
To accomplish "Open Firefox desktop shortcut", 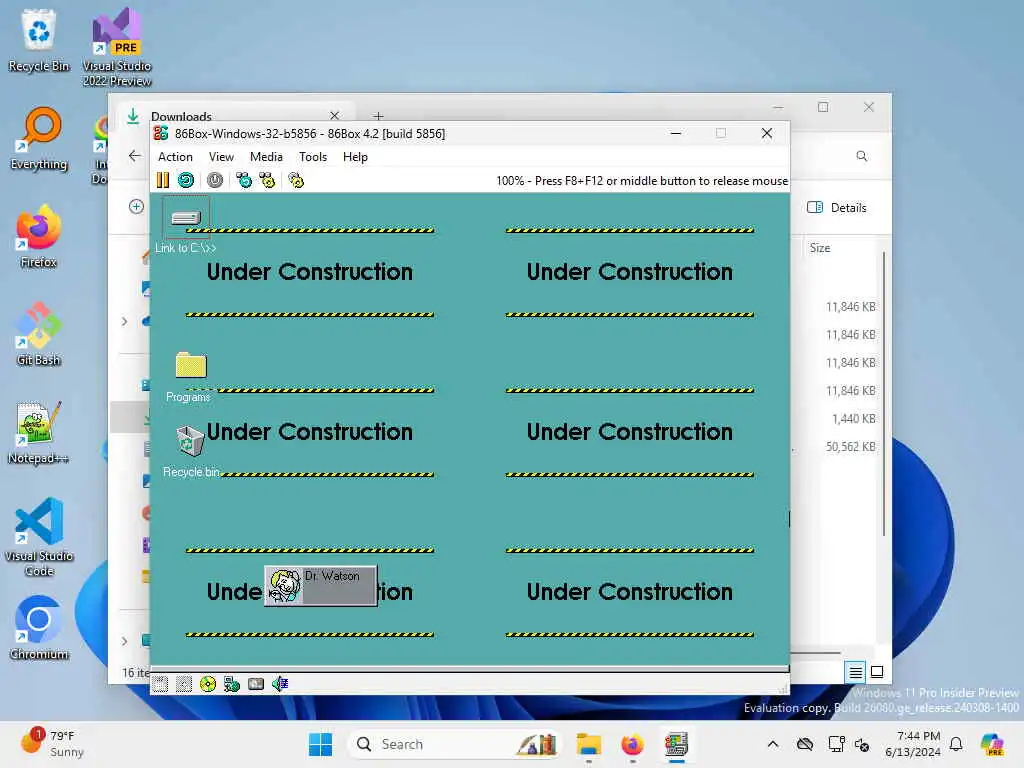I will tap(39, 236).
